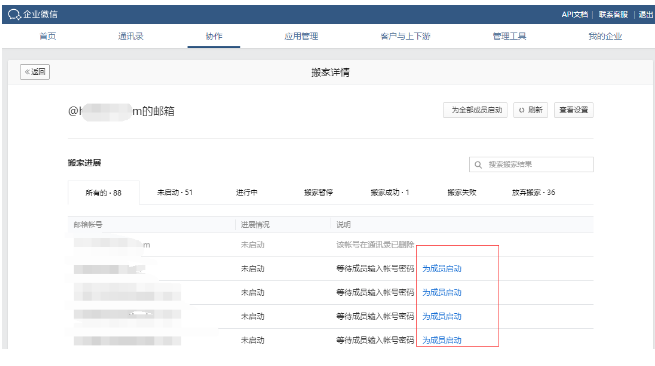Click the 刷新 refresh button
Viewport: 655px width, 366px height.
click(531, 110)
